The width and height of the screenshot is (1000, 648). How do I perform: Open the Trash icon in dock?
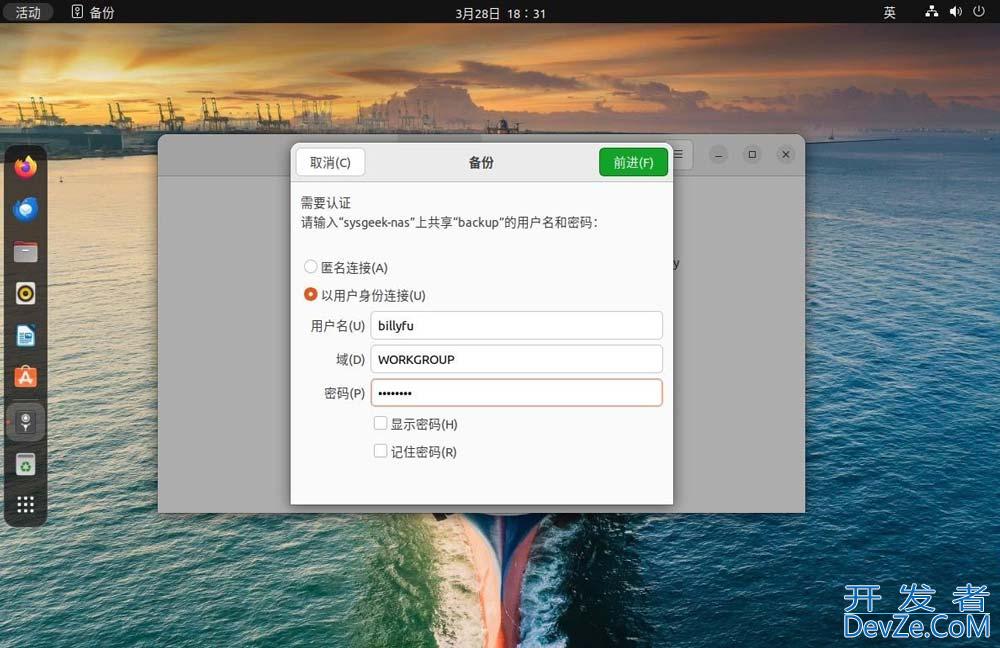point(26,464)
